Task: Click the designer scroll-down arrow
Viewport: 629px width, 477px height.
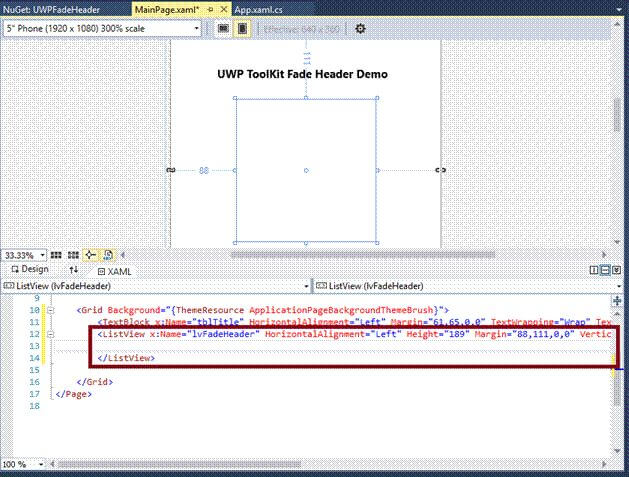Action: [617, 242]
